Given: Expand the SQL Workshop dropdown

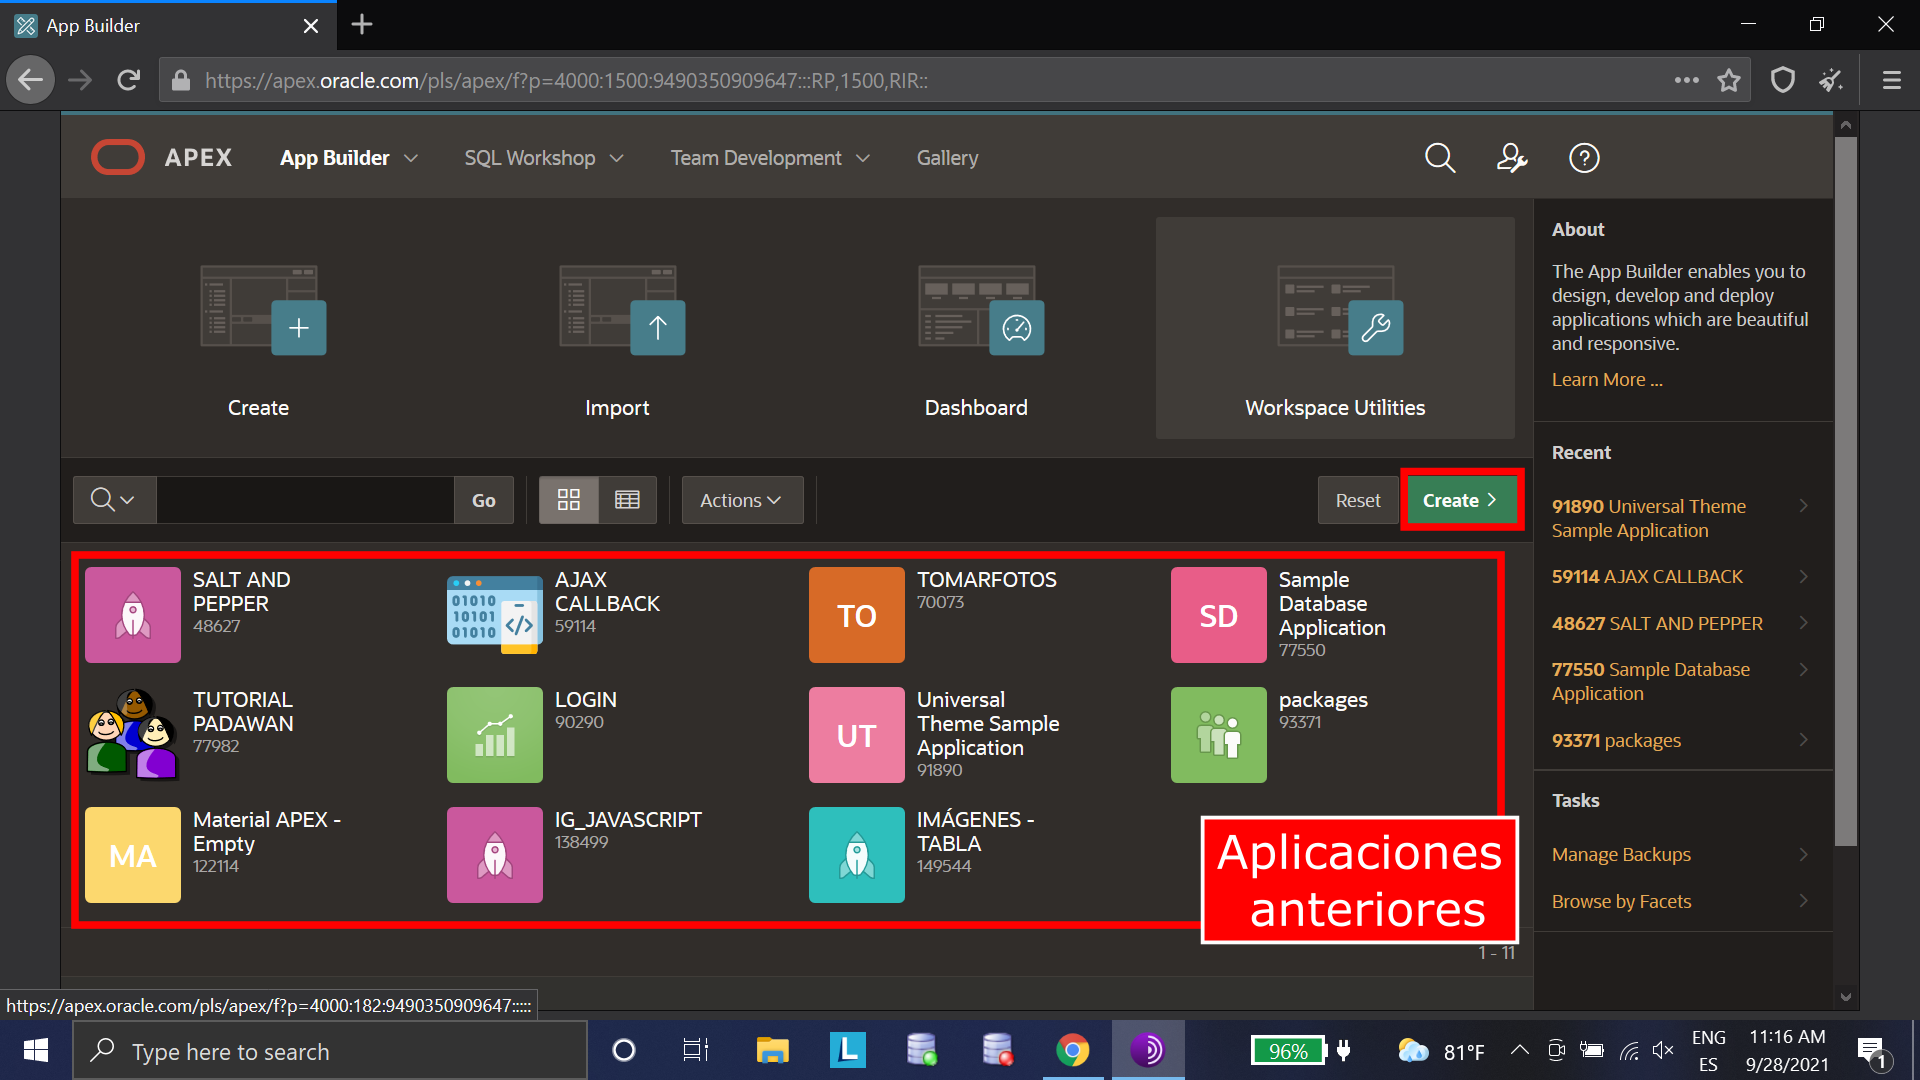Looking at the screenshot, I should (x=543, y=157).
